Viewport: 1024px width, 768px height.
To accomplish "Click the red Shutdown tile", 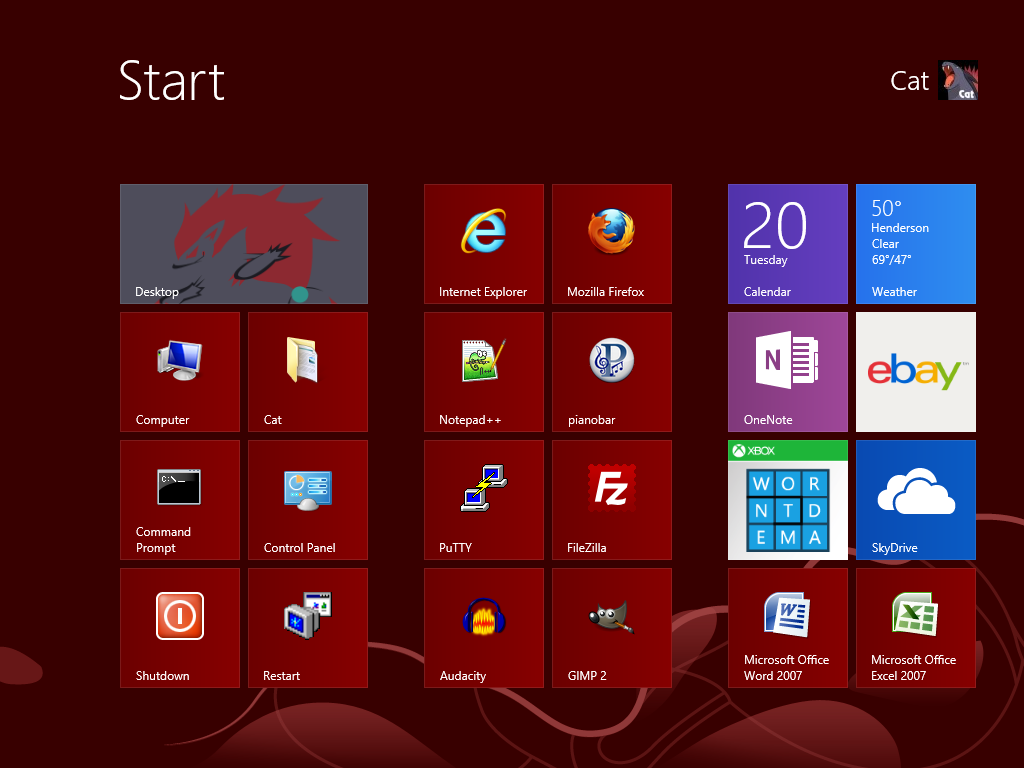I will [179, 627].
